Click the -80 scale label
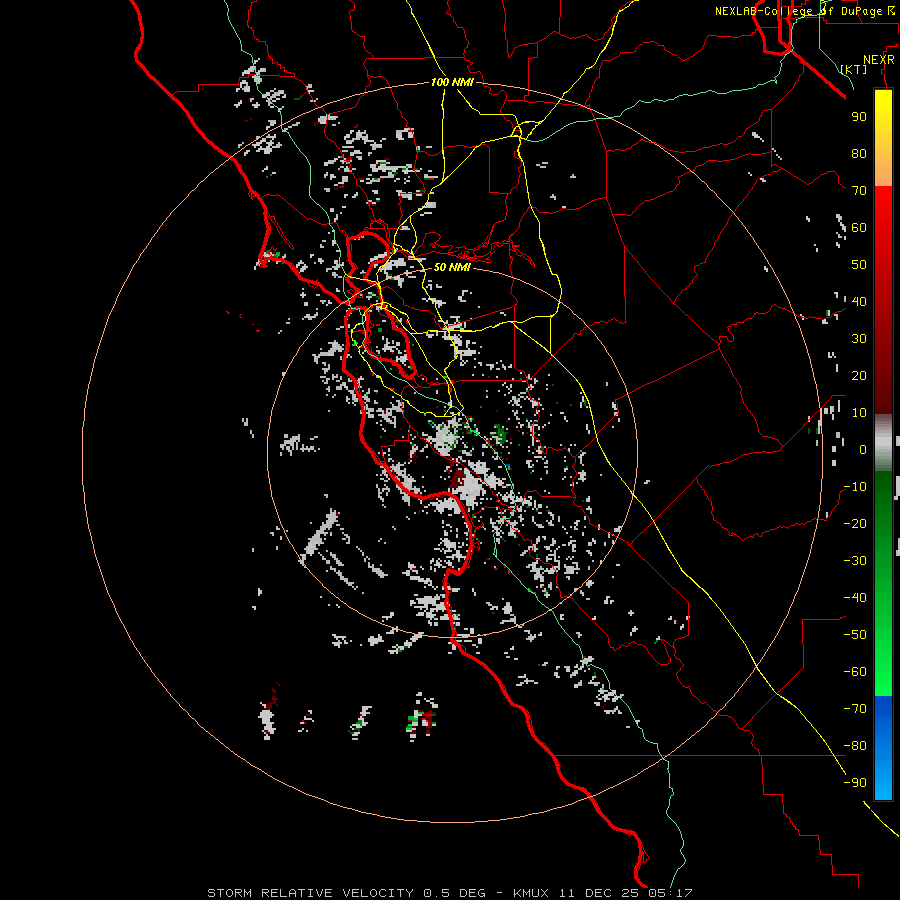This screenshot has width=900, height=900. [855, 746]
